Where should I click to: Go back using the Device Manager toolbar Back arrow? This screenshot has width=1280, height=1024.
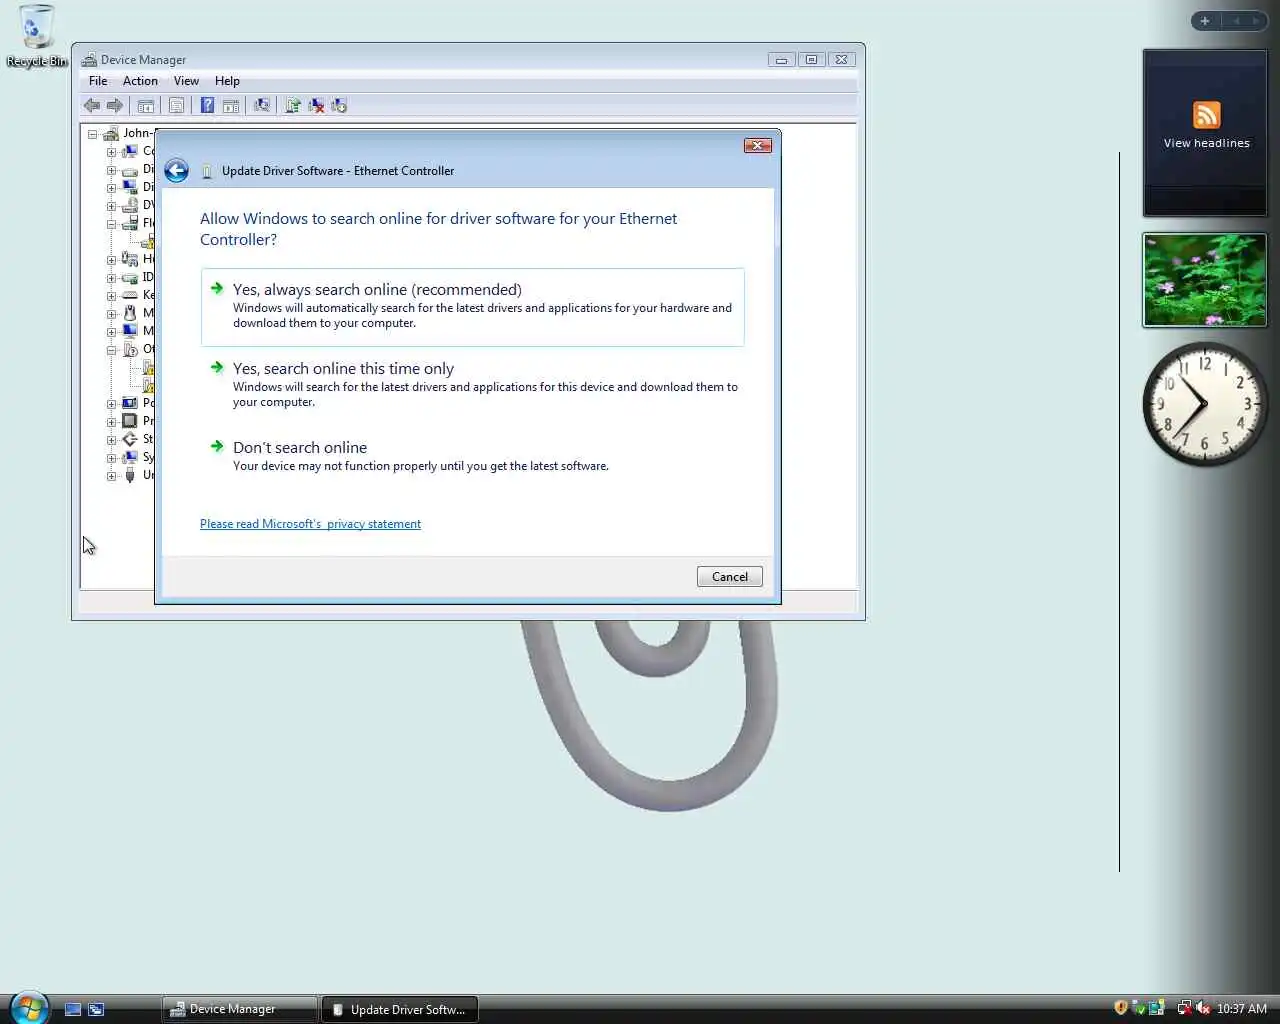92,105
